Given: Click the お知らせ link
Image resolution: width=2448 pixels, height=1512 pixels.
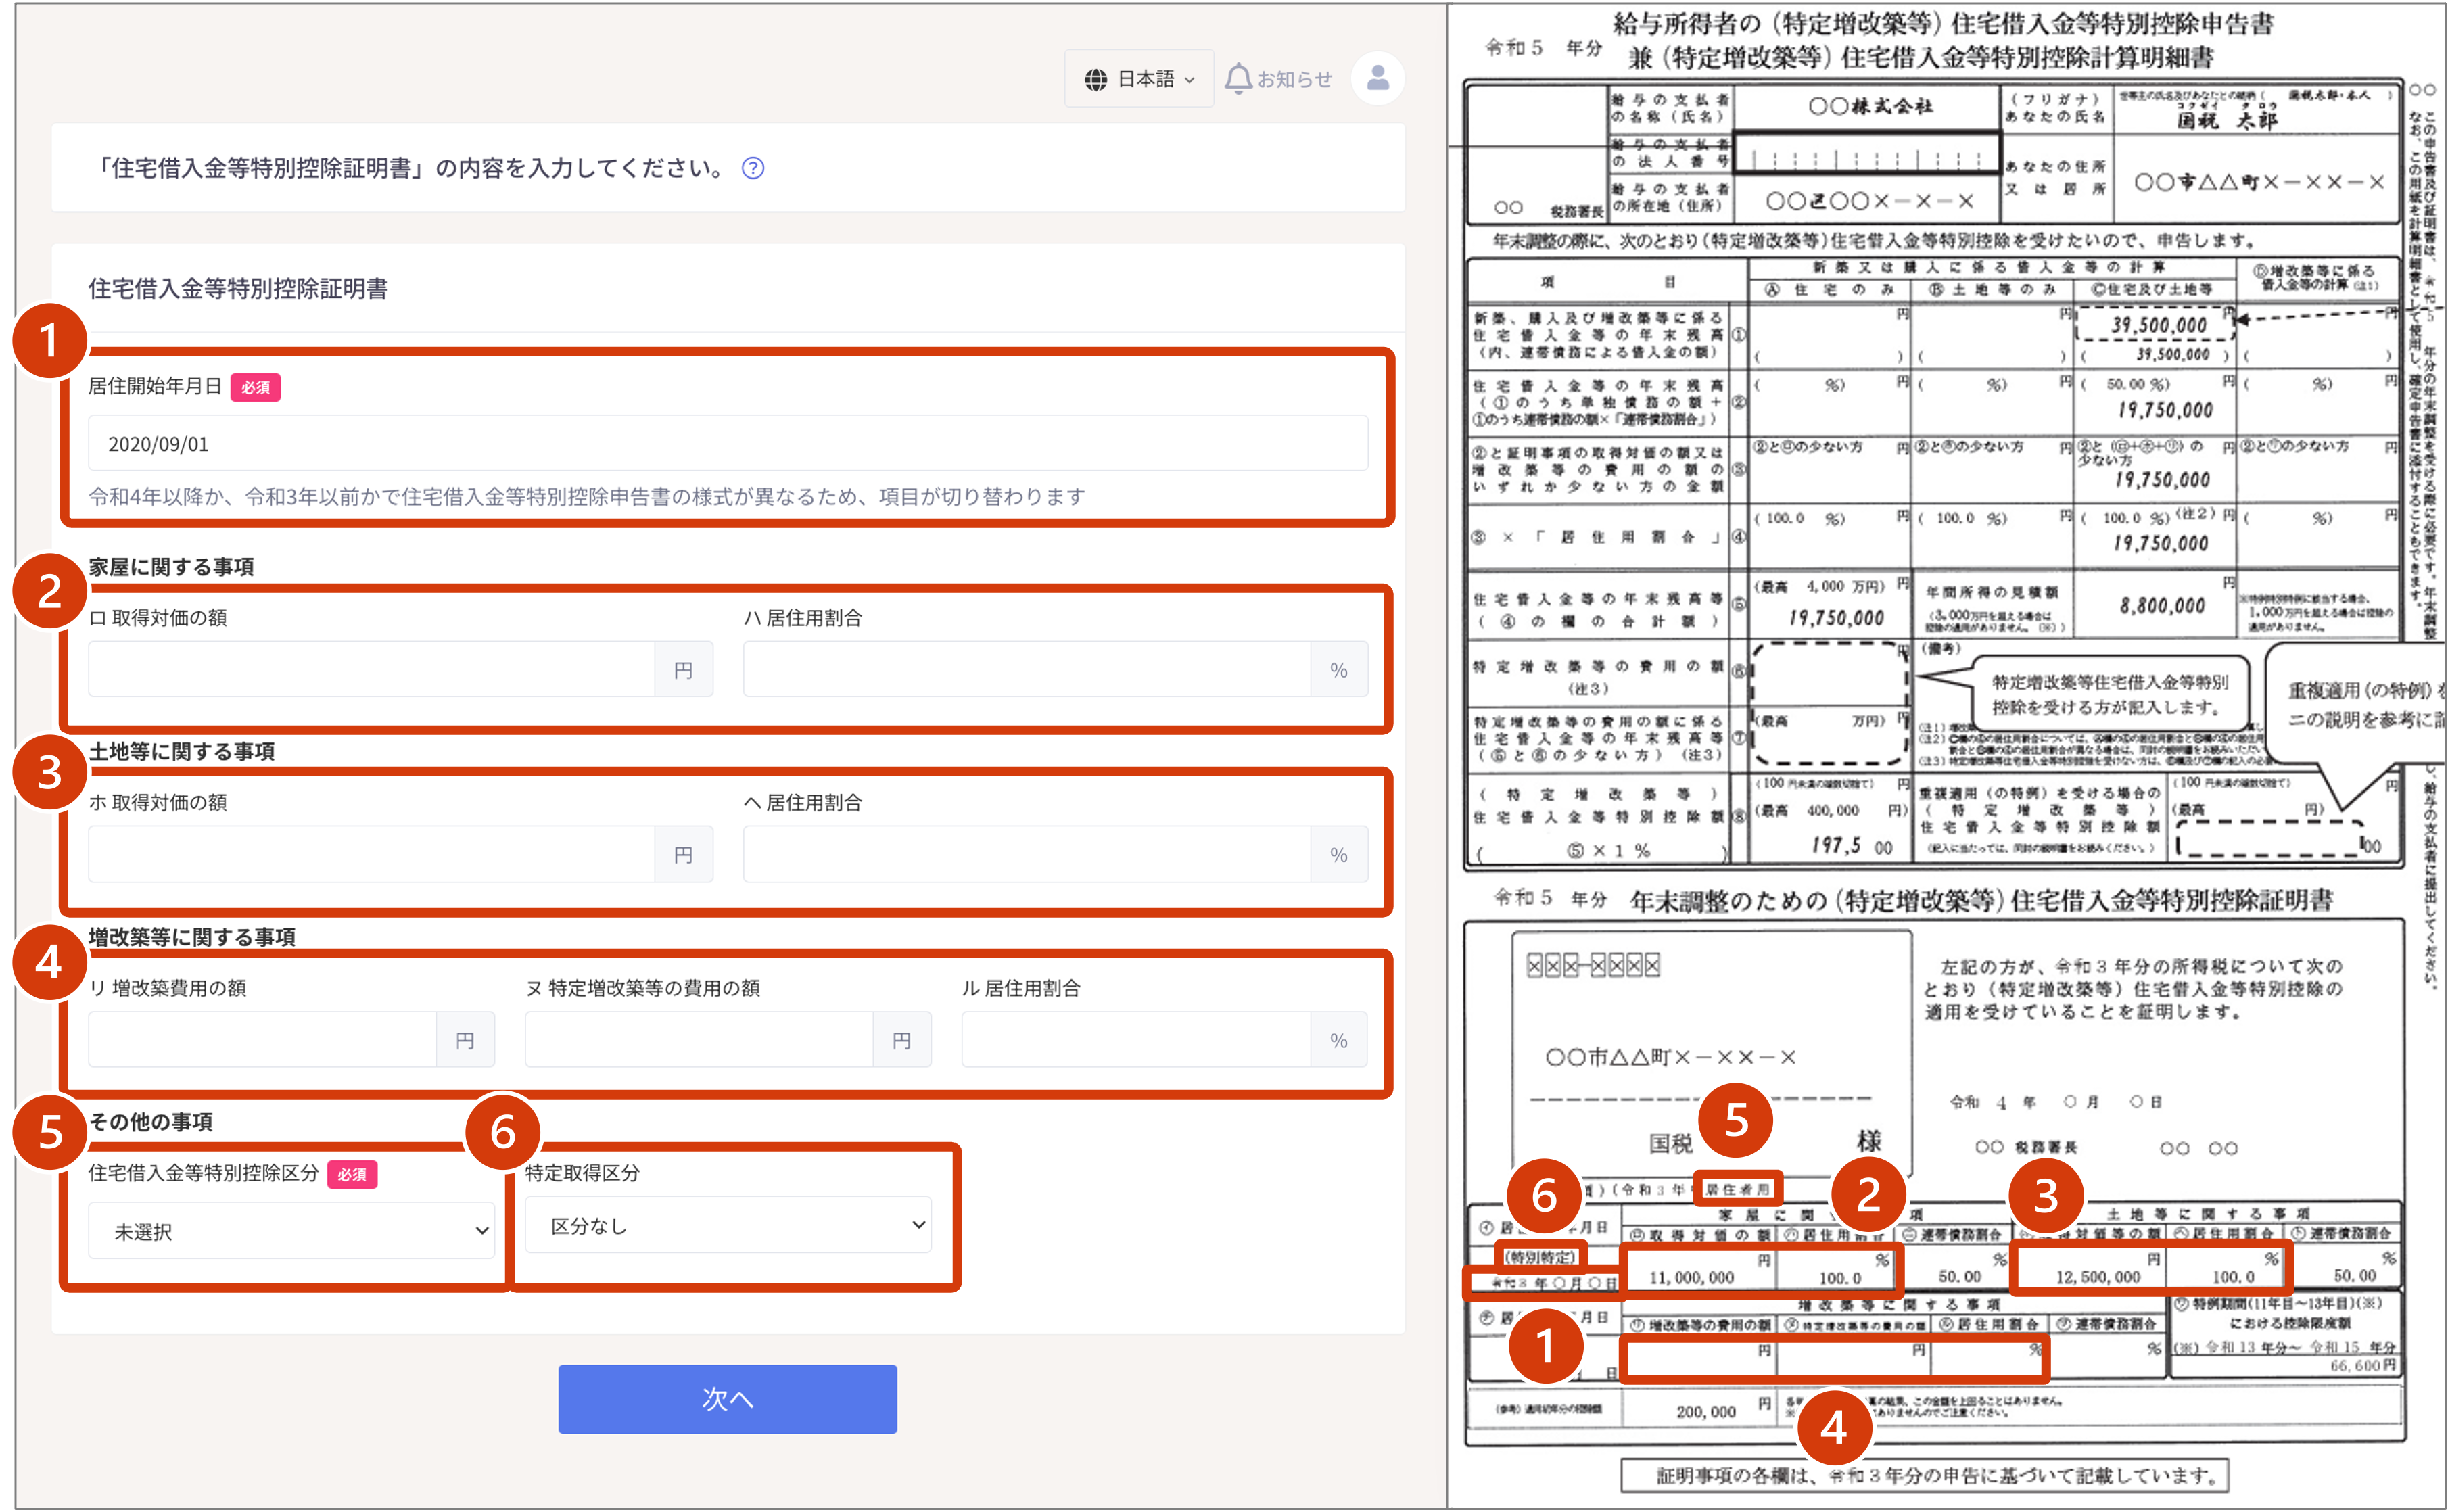Looking at the screenshot, I should (1294, 79).
